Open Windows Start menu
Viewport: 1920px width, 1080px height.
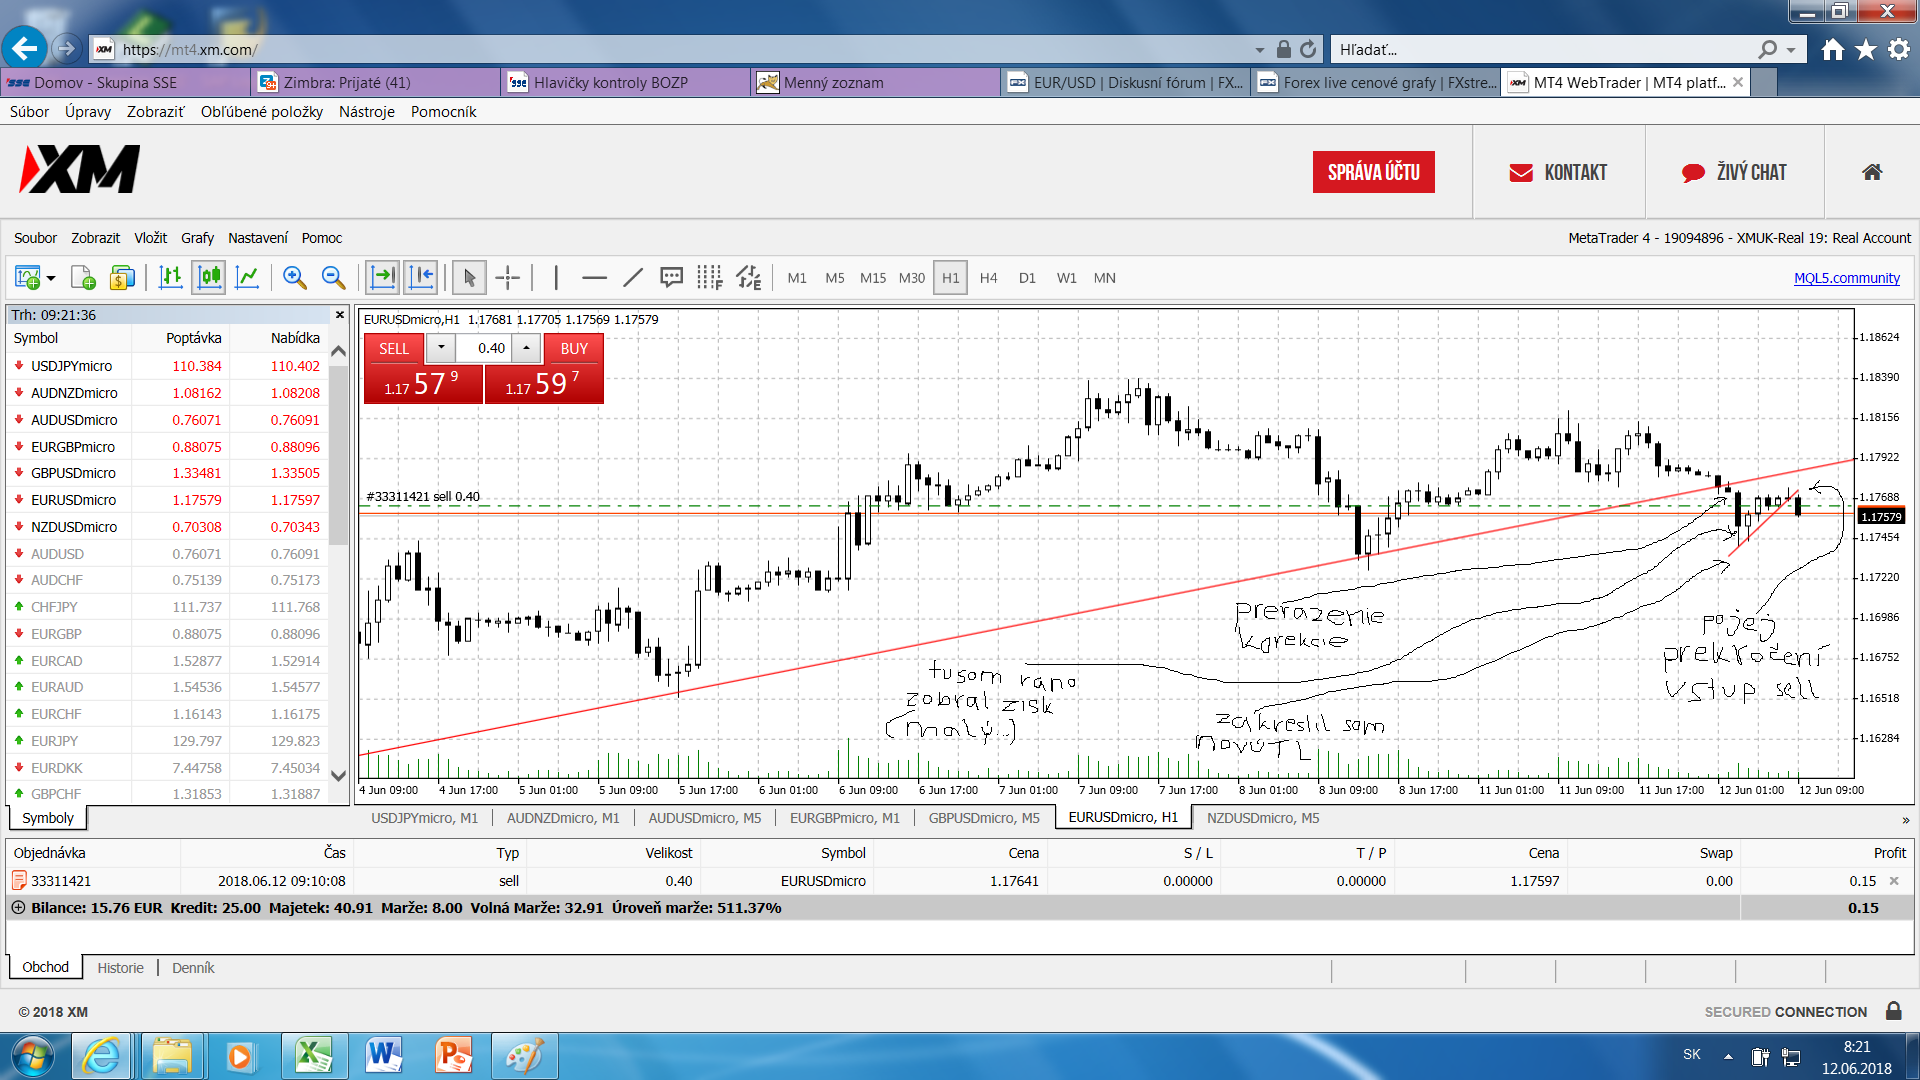(33, 1056)
